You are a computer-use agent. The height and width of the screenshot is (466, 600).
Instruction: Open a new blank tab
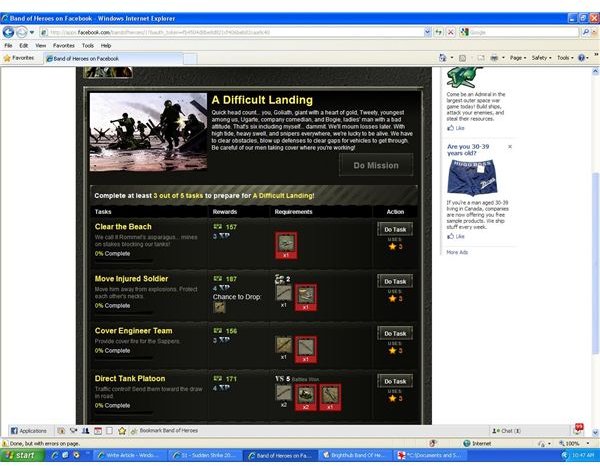pos(190,59)
